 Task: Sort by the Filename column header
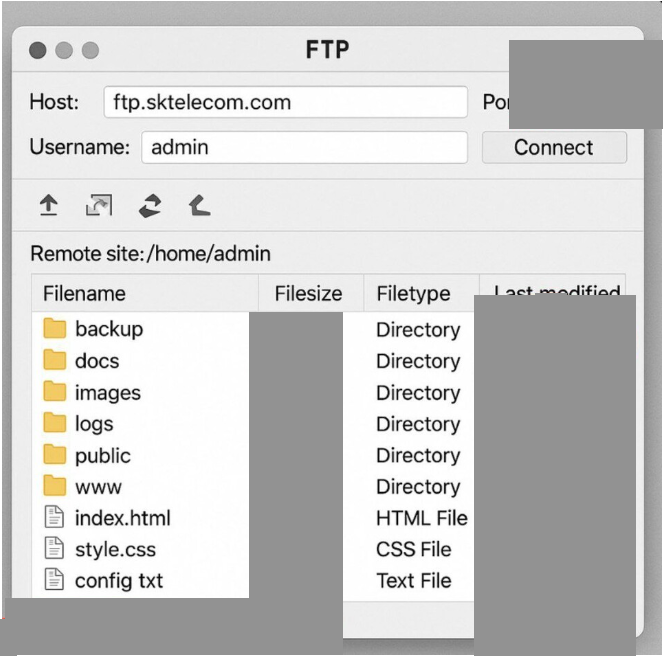145,293
